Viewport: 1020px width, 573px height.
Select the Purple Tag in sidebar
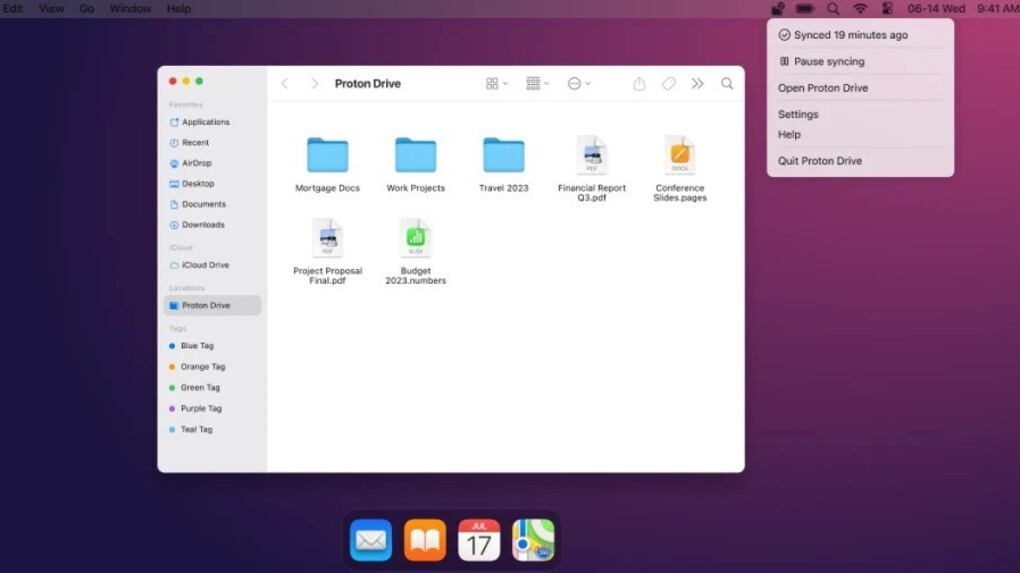(x=201, y=408)
